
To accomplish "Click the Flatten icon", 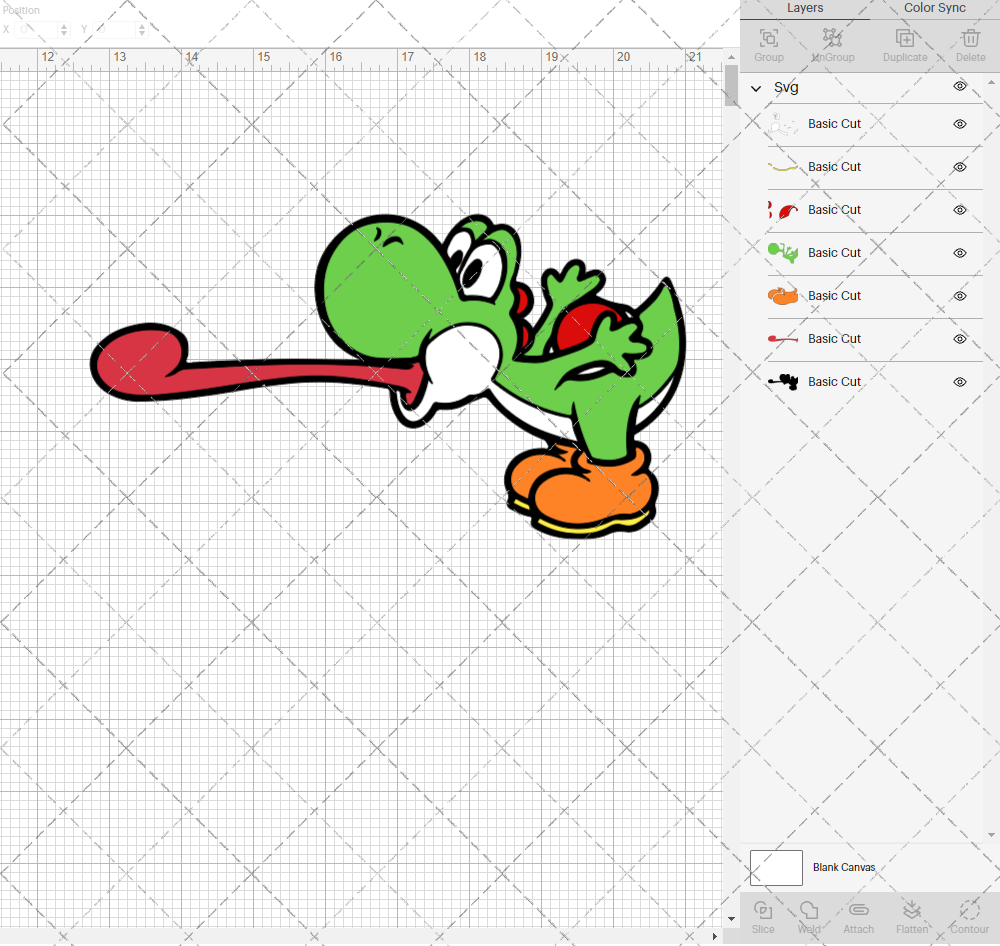I will pos(911,910).
